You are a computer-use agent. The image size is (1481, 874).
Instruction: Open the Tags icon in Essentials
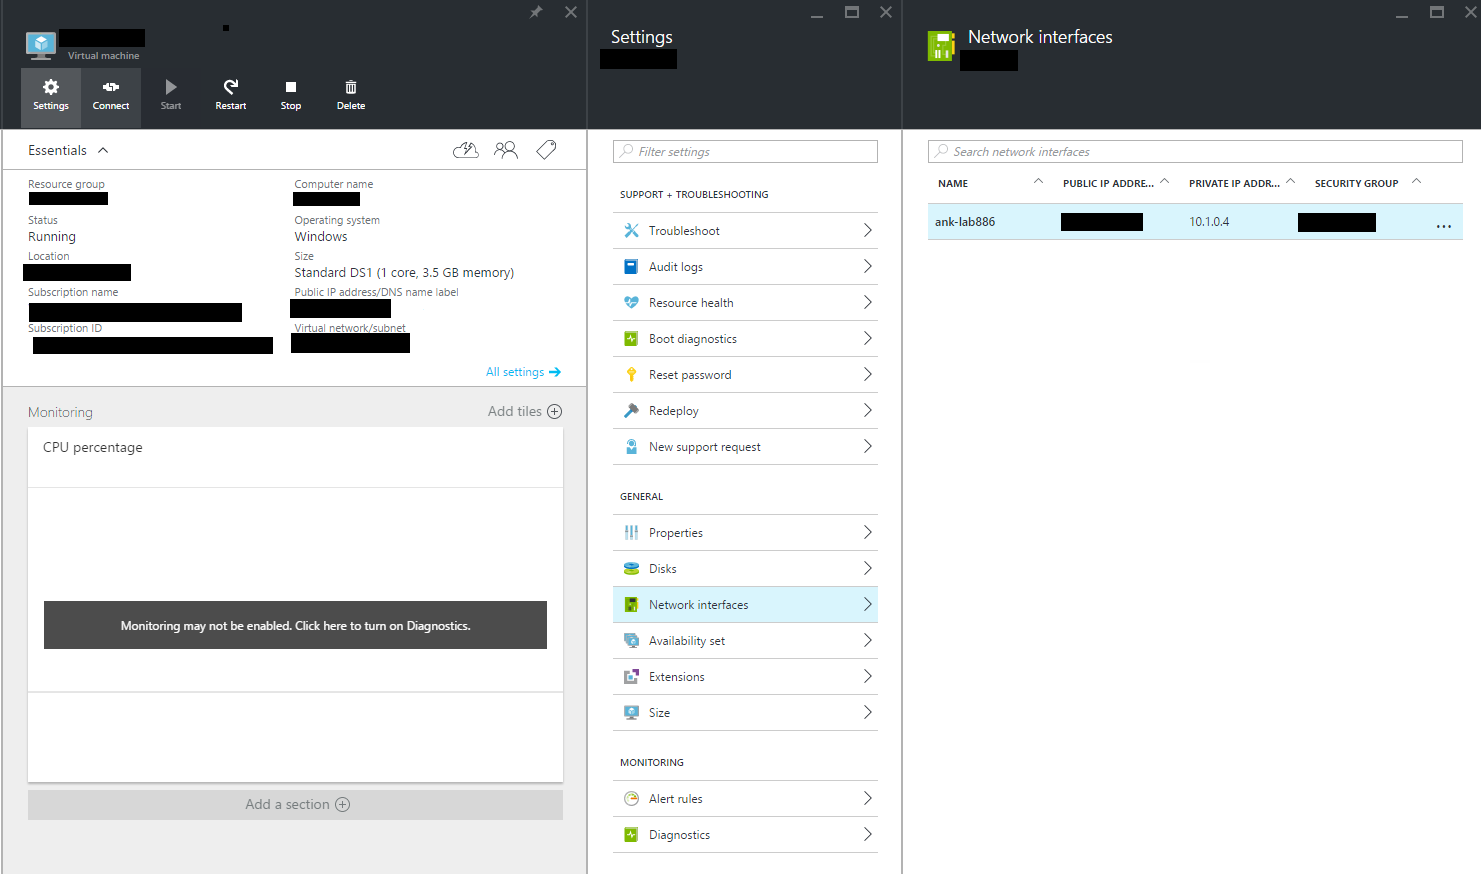(546, 150)
